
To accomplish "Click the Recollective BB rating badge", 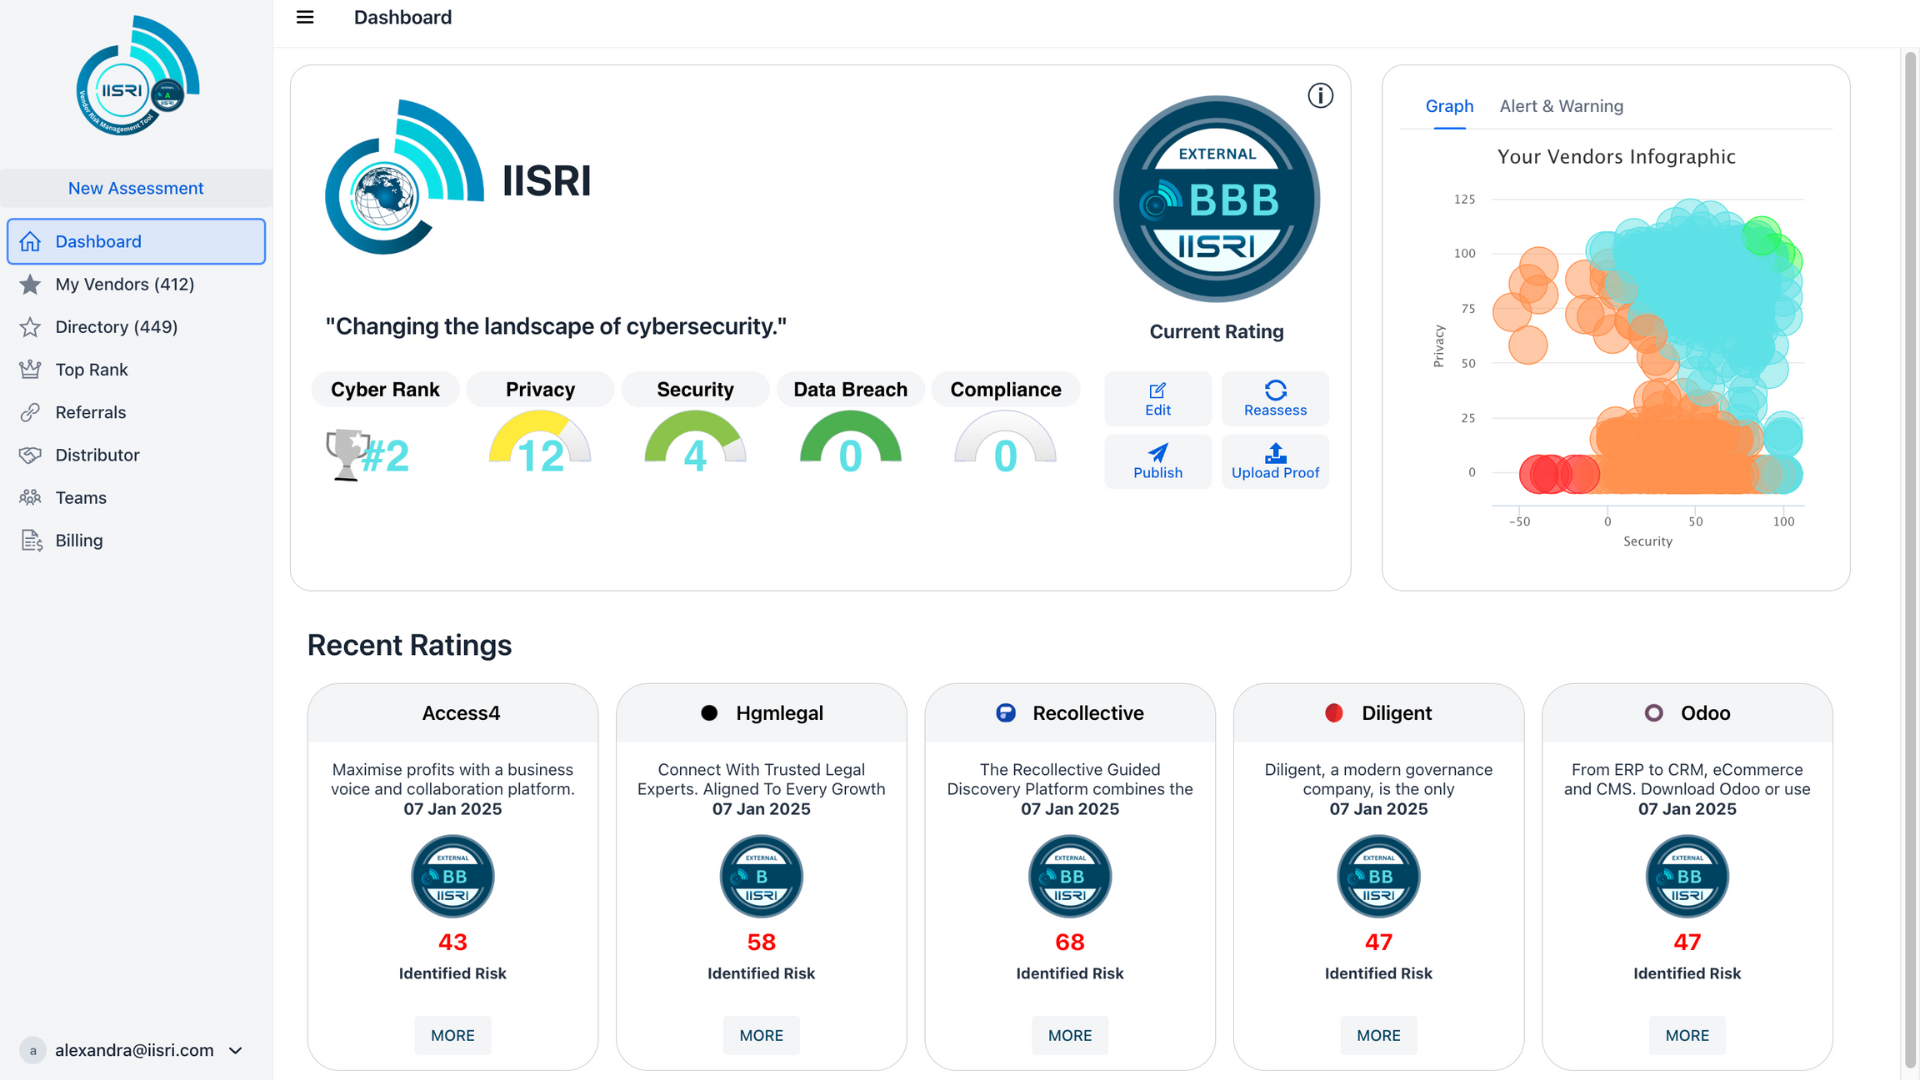I will click(1070, 877).
